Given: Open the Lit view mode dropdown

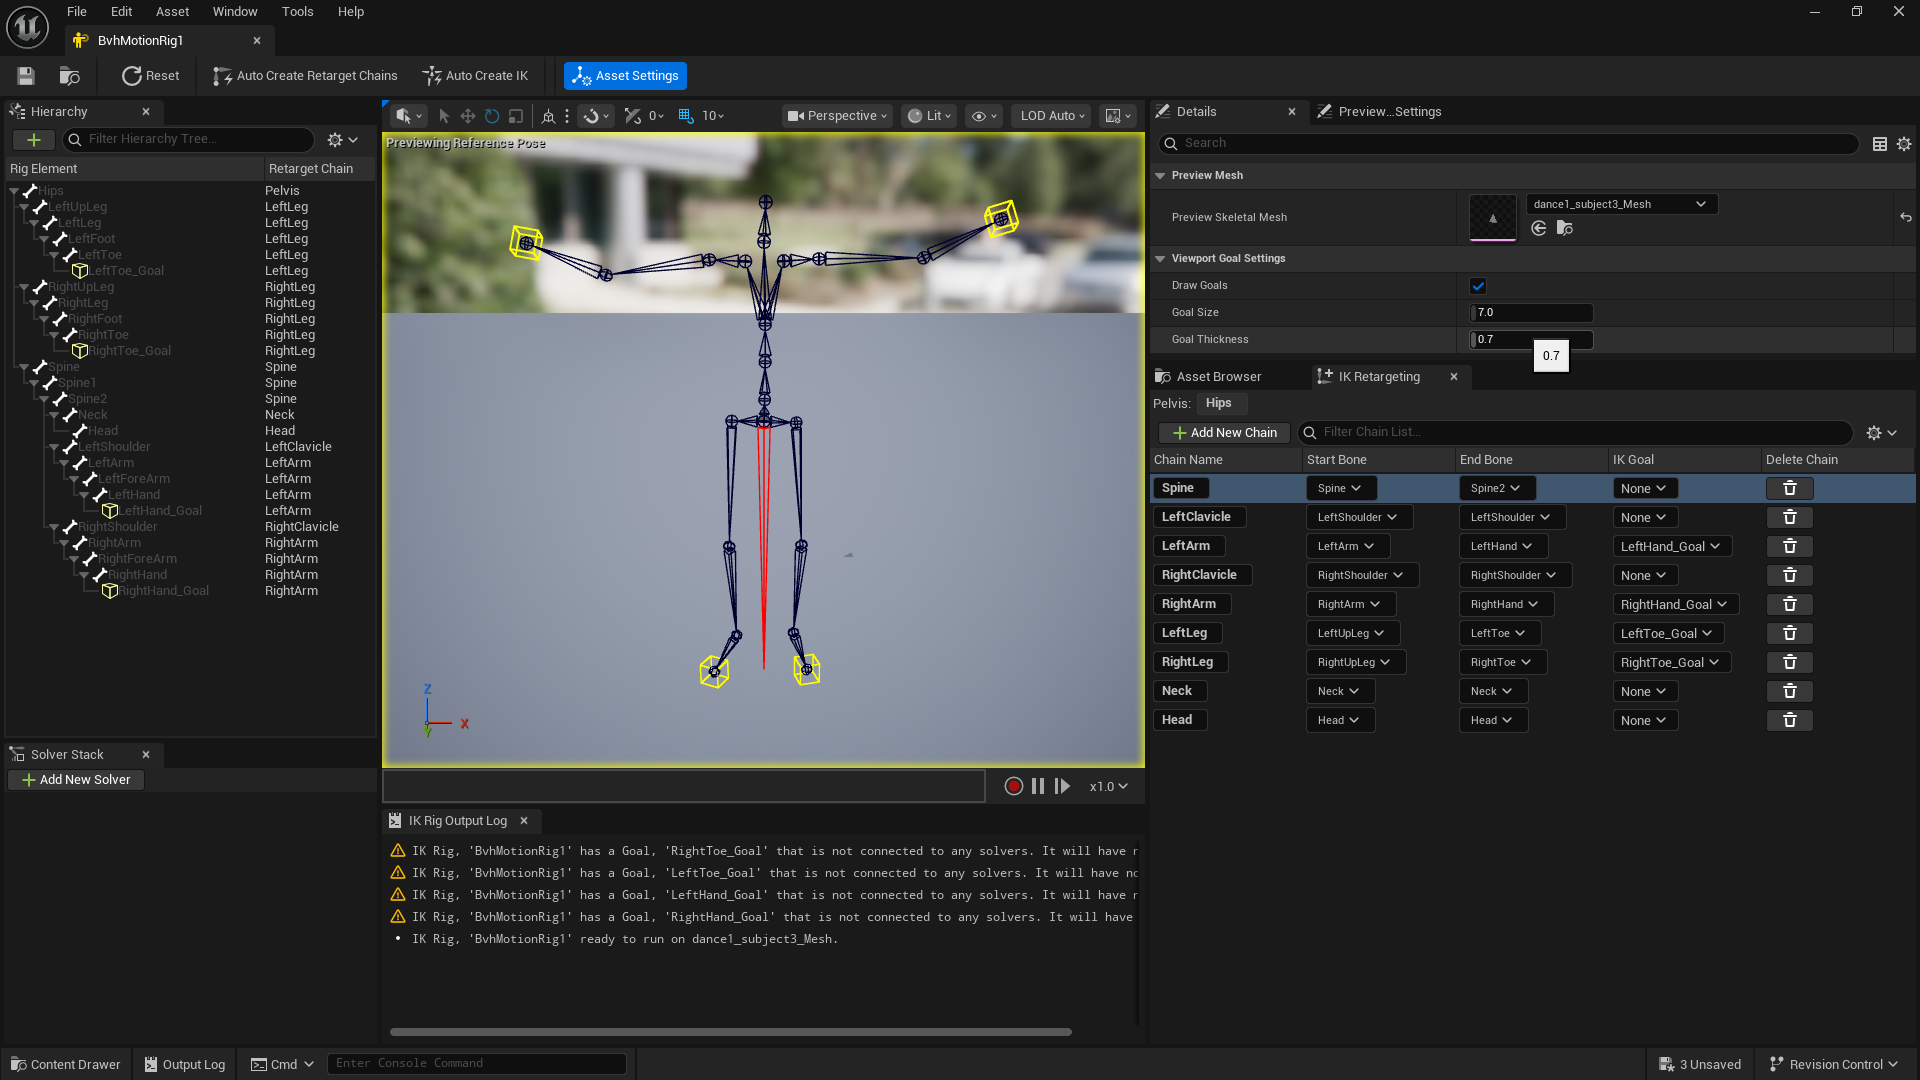Looking at the screenshot, I should (x=929, y=115).
